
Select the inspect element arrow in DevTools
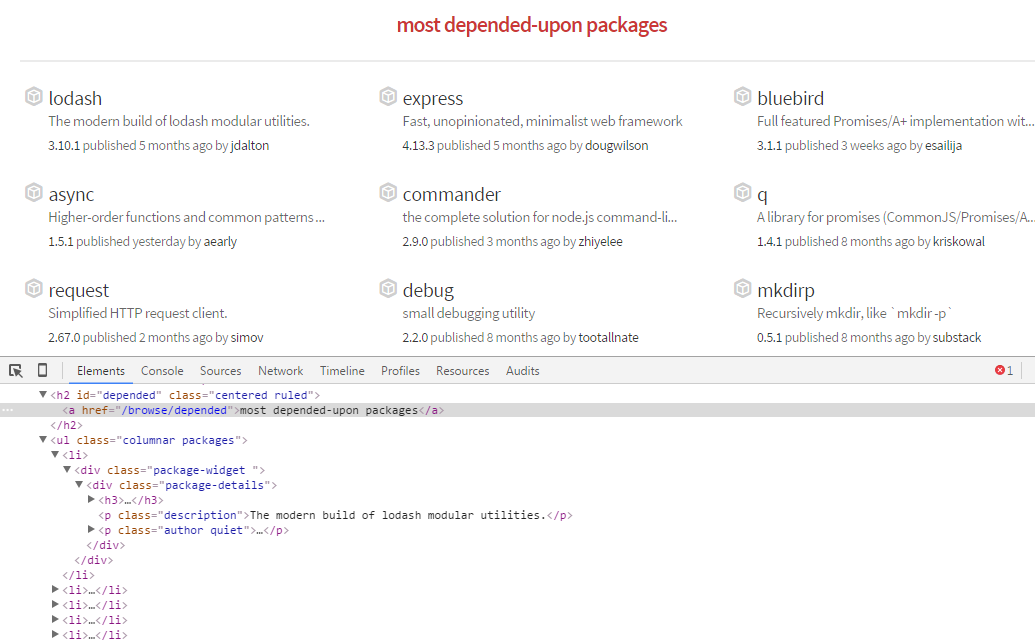[15, 370]
